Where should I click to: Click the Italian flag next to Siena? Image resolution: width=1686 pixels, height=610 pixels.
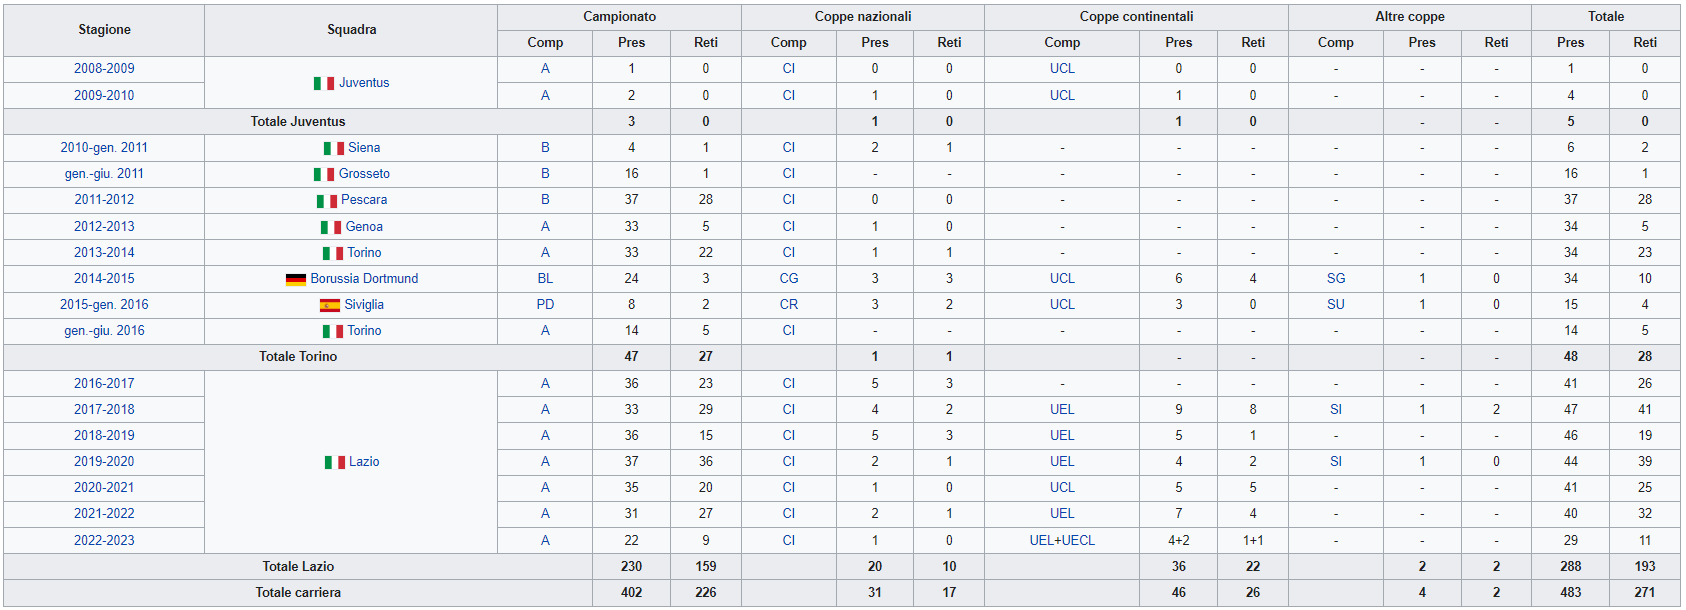pos(333,148)
